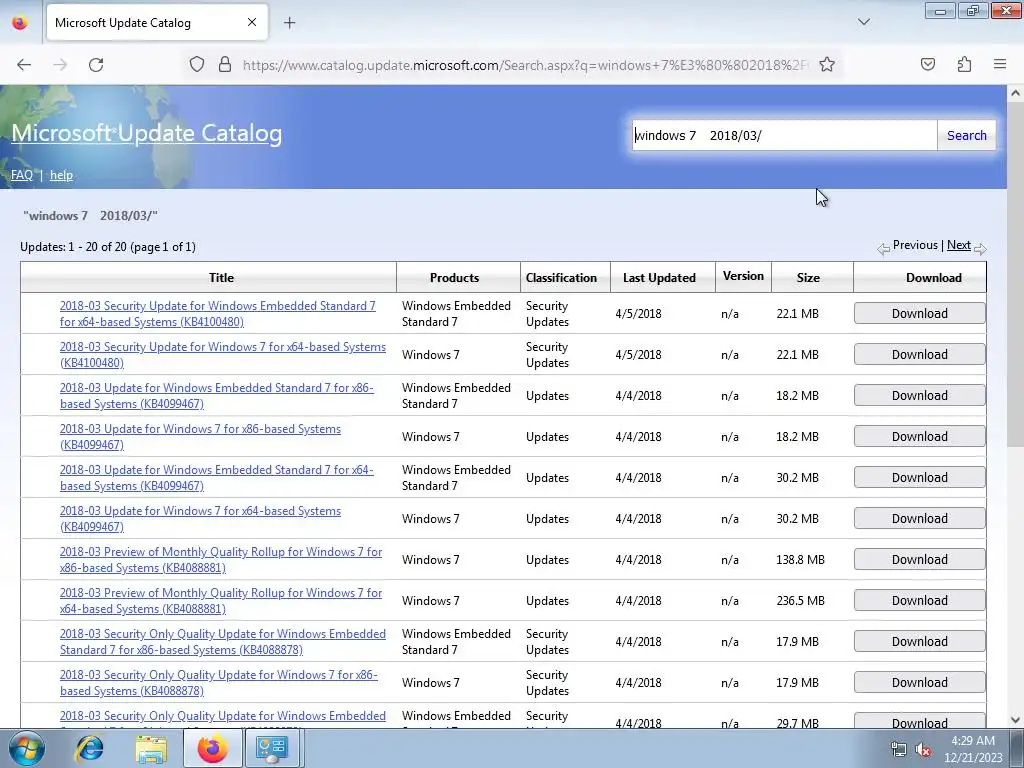Open the Microsoft Update Catalog home link

point(147,133)
